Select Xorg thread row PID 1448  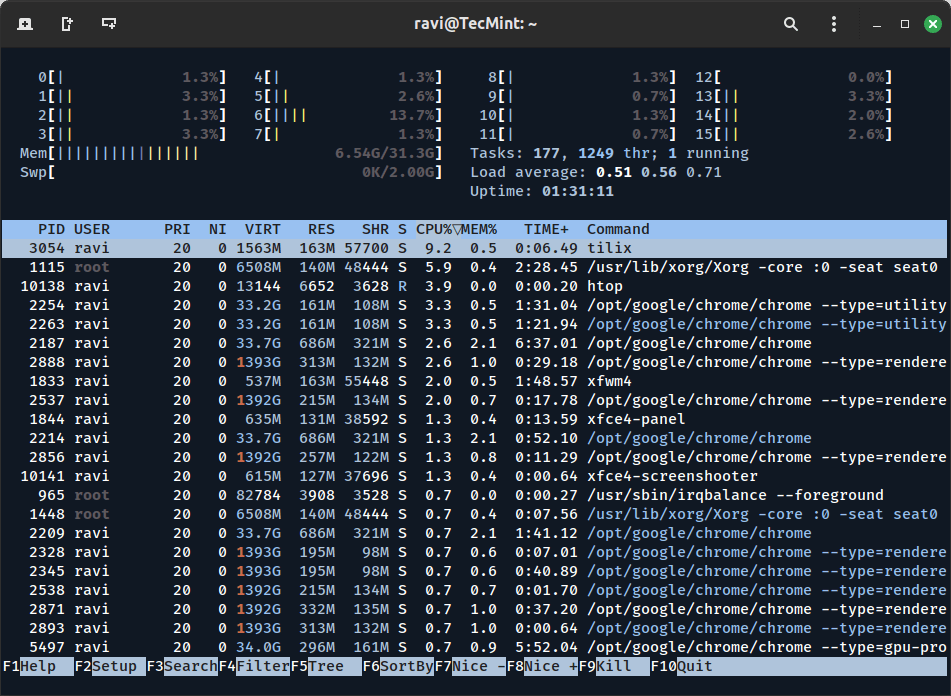tap(474, 514)
